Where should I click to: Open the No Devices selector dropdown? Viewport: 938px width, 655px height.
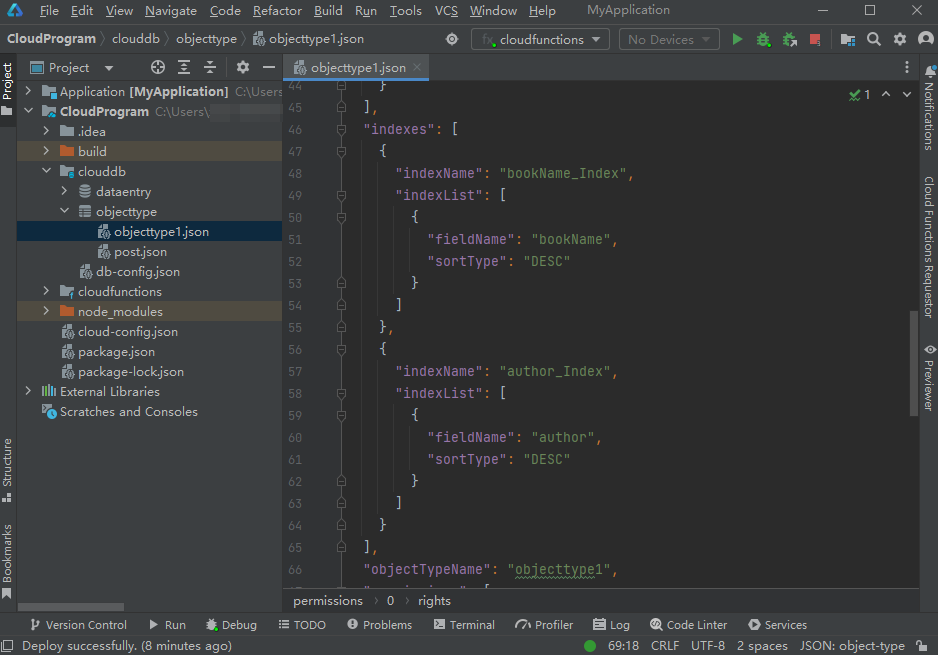pos(669,39)
